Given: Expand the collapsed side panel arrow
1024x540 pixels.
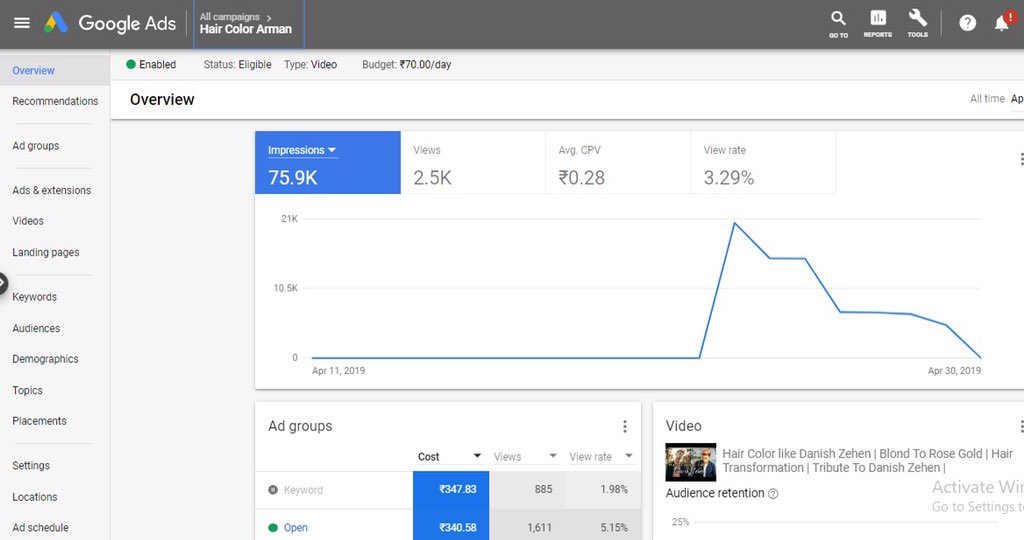Looking at the screenshot, I should click(x=3, y=283).
